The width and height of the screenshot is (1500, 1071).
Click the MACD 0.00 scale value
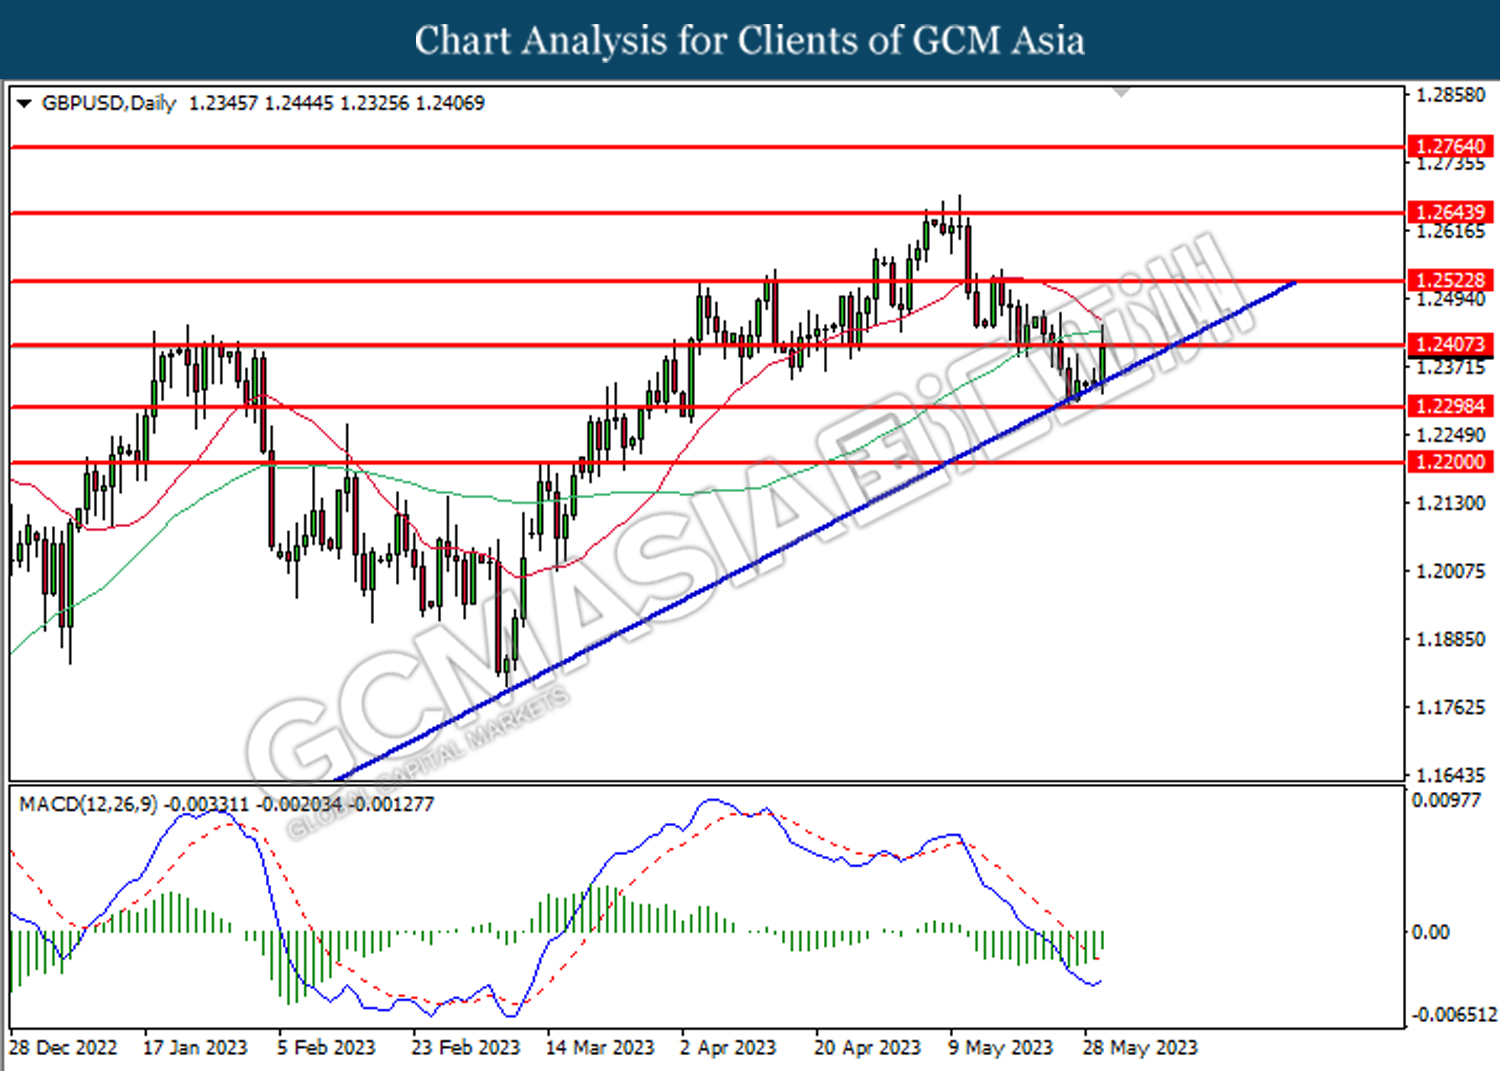(1430, 932)
